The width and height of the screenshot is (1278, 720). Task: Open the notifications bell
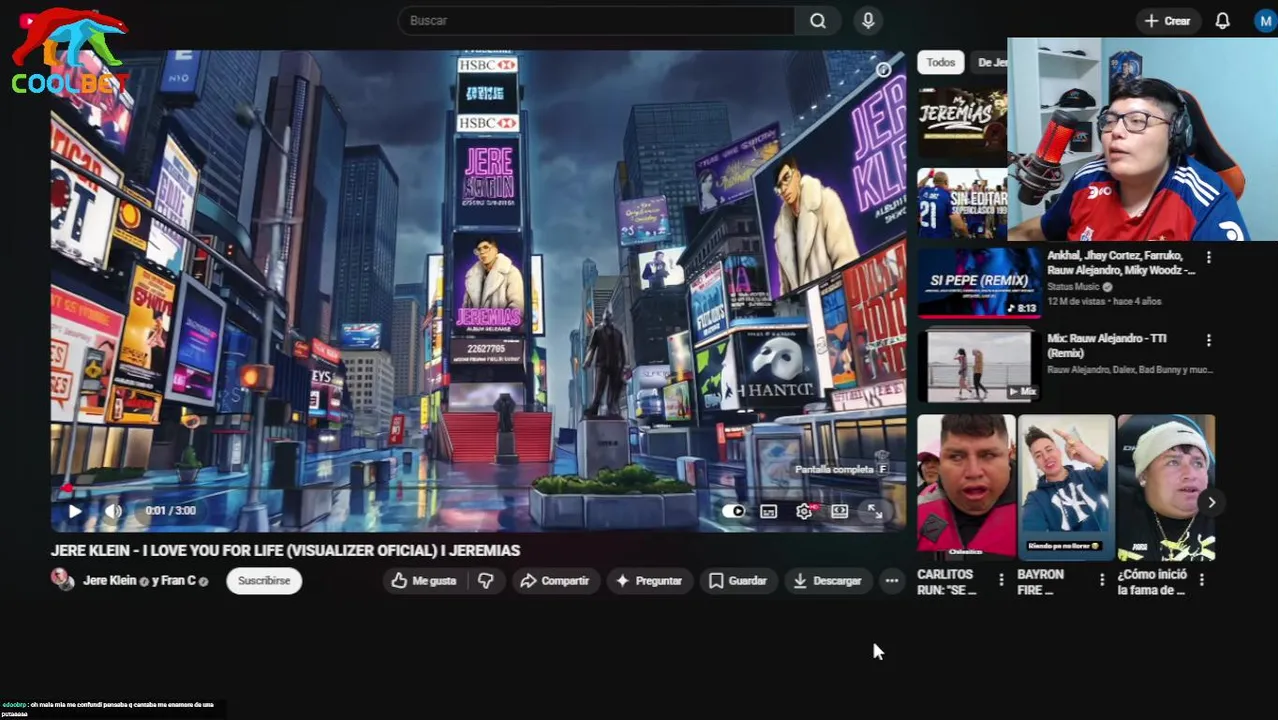(1222, 21)
